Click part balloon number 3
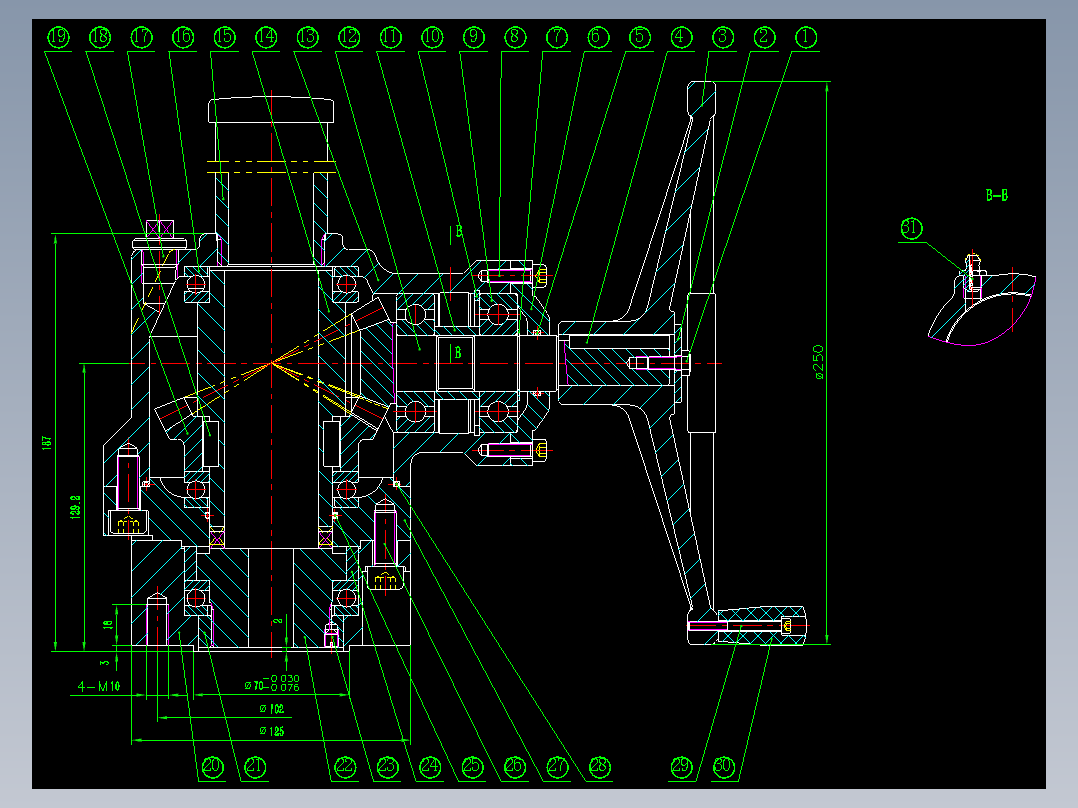This screenshot has height=808, width=1078. point(723,37)
